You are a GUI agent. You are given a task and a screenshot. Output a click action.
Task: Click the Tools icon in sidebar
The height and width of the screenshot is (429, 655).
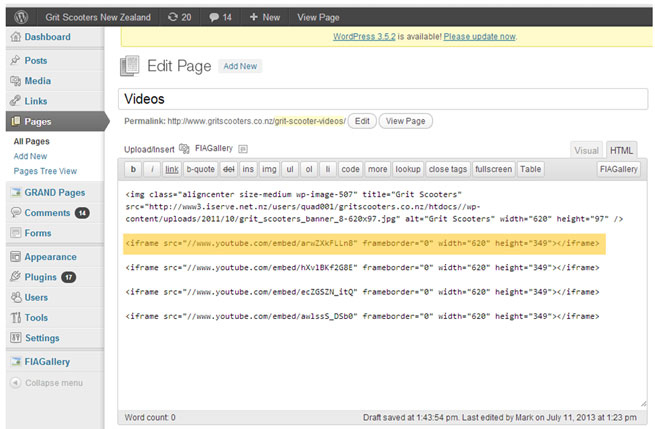(x=15, y=317)
